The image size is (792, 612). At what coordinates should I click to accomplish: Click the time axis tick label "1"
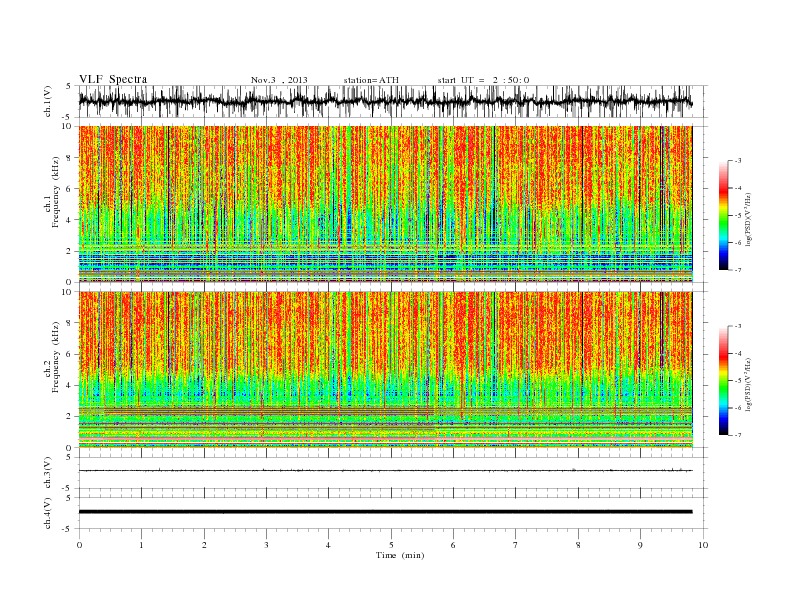click(141, 545)
